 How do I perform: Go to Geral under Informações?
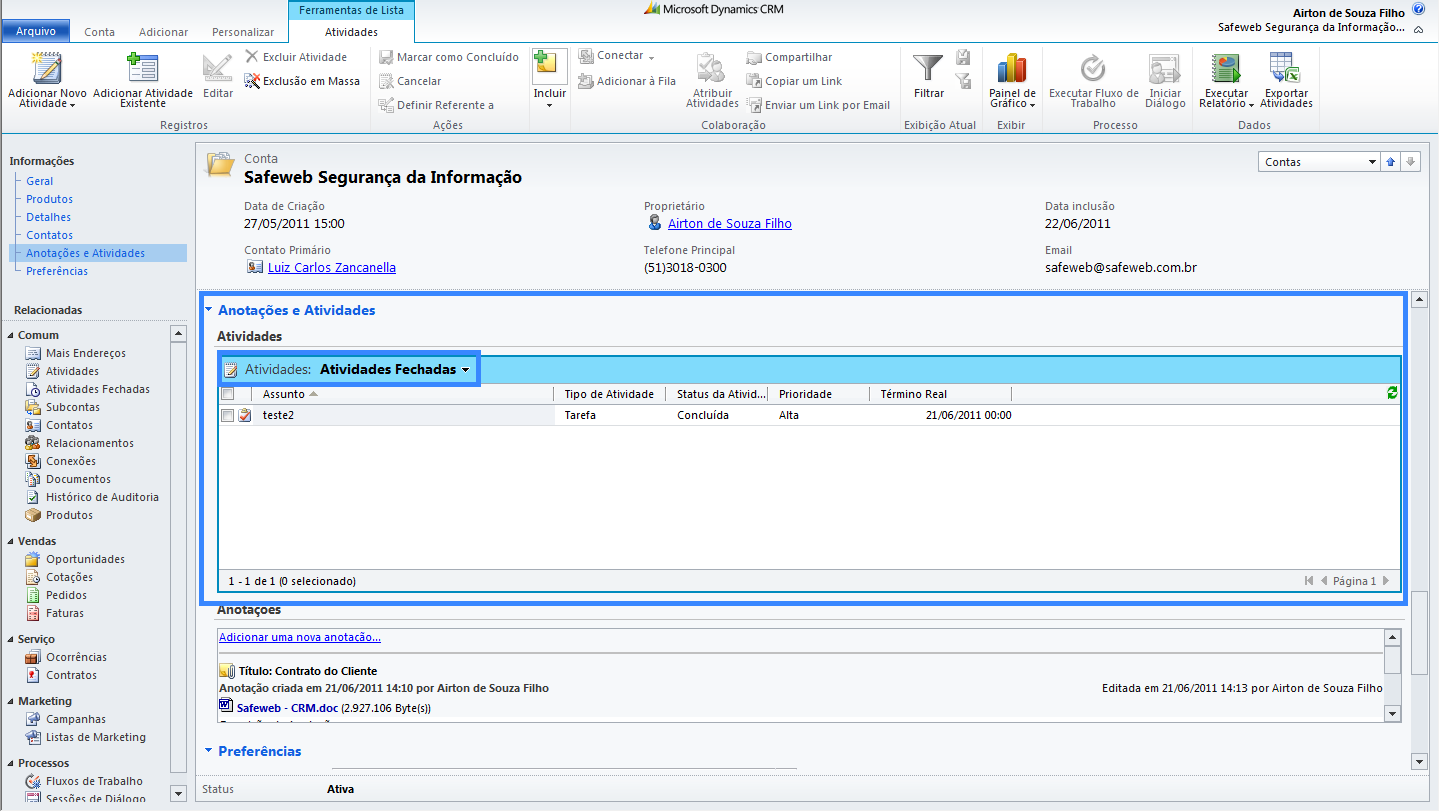pyautogui.click(x=40, y=181)
